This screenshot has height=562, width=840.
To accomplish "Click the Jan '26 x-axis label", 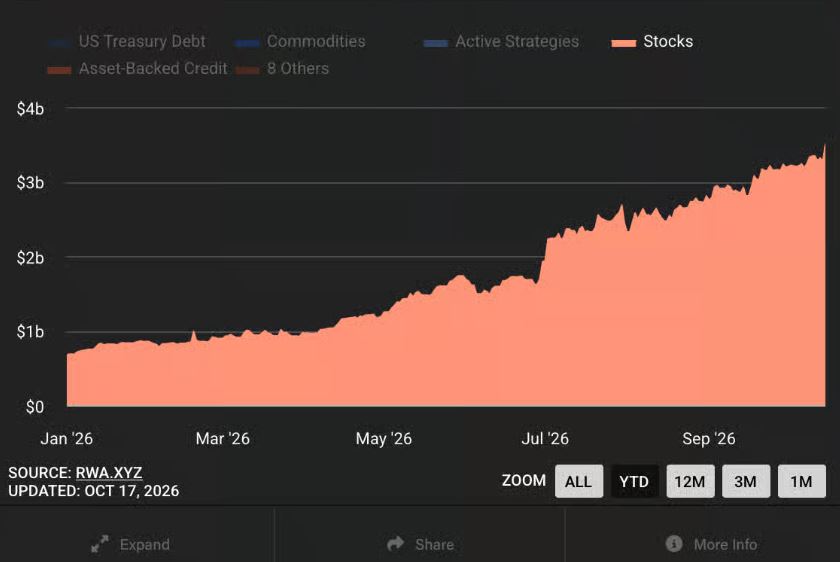I will (66, 439).
